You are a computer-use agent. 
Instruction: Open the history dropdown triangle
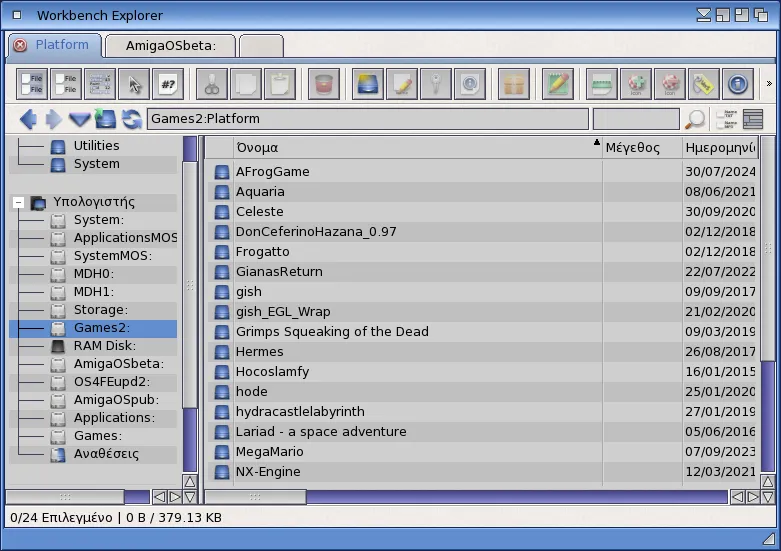click(79, 120)
